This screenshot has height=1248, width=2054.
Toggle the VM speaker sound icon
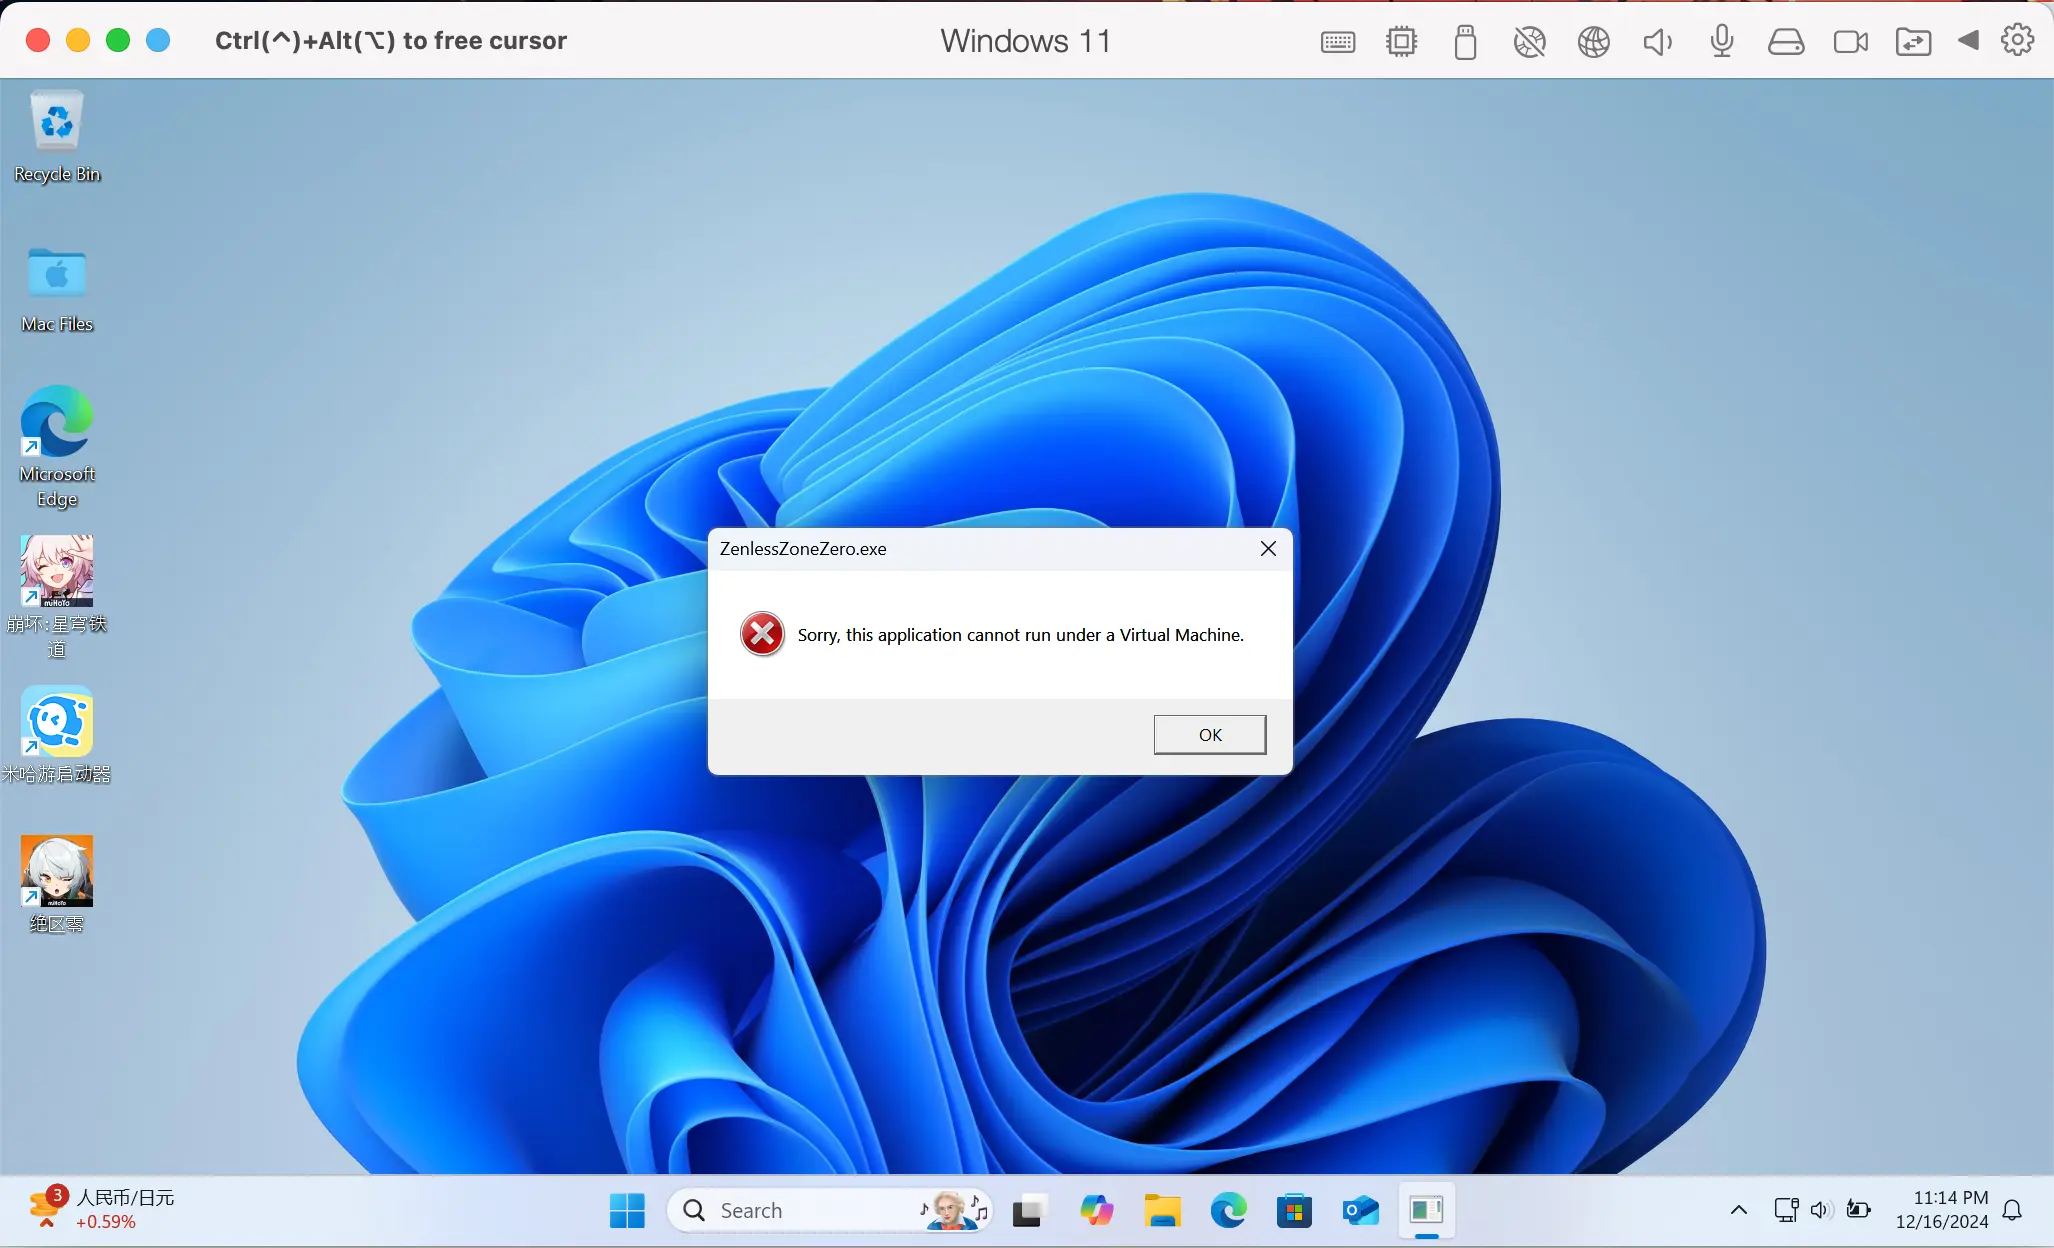[x=1657, y=42]
